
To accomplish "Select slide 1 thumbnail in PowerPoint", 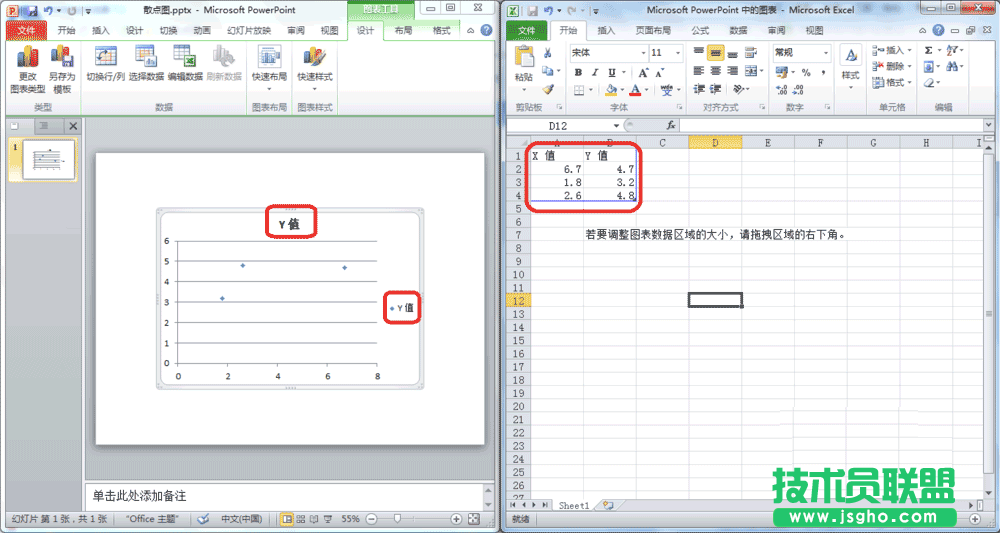I will point(48,159).
